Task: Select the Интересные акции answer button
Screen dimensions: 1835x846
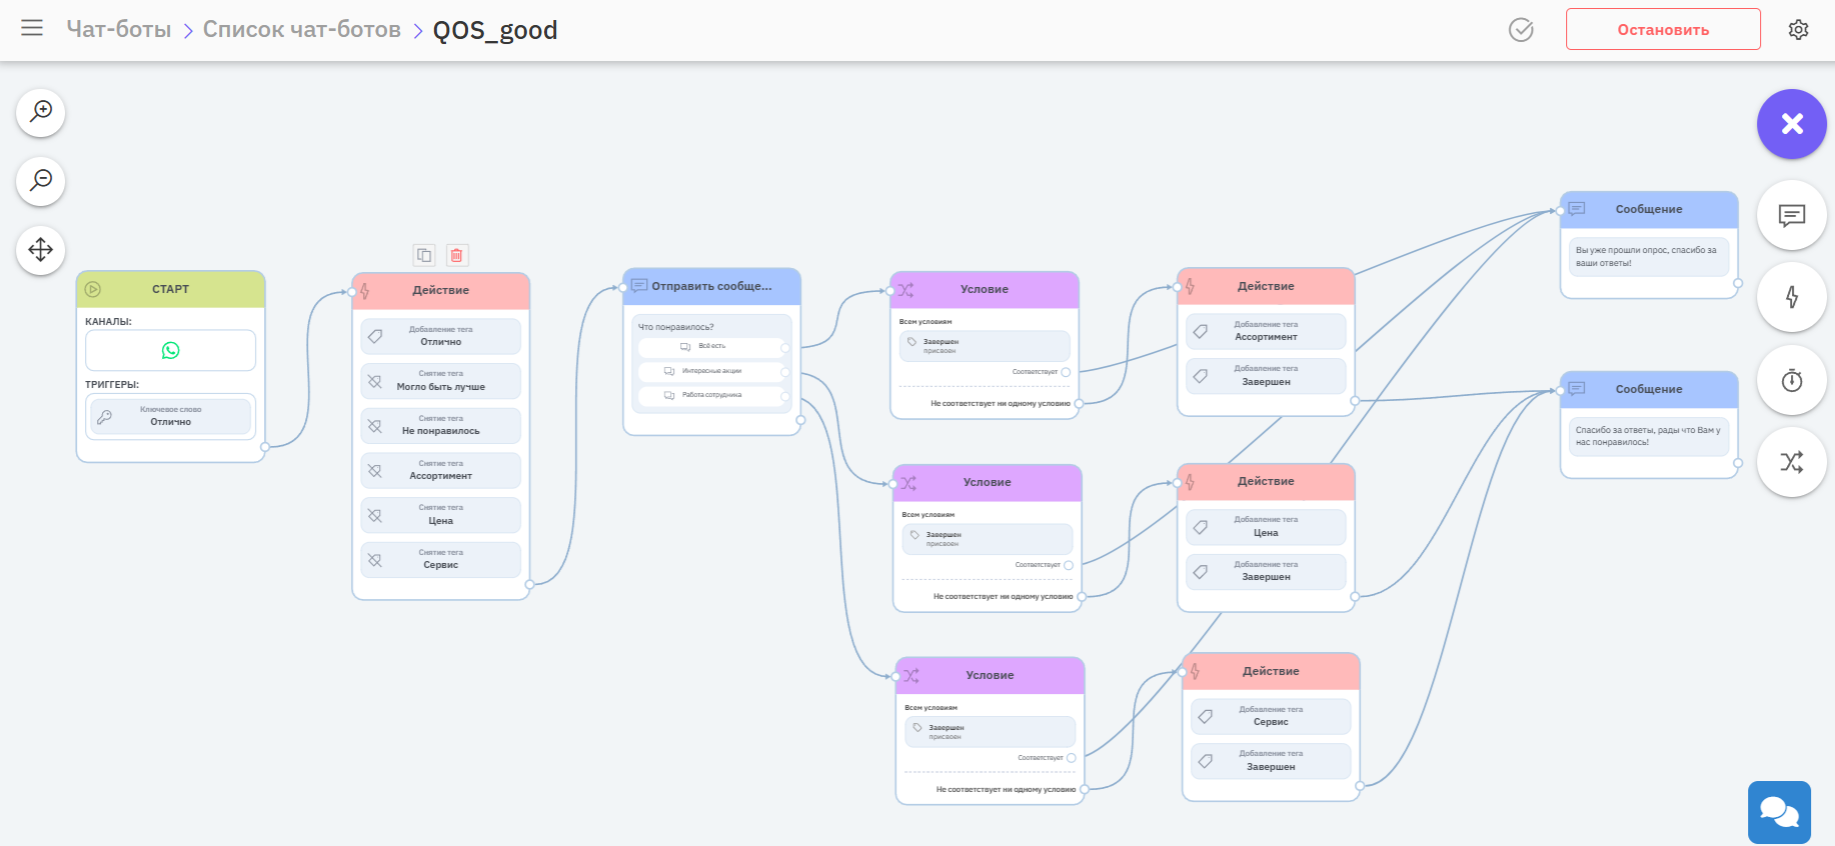Action: (x=712, y=371)
